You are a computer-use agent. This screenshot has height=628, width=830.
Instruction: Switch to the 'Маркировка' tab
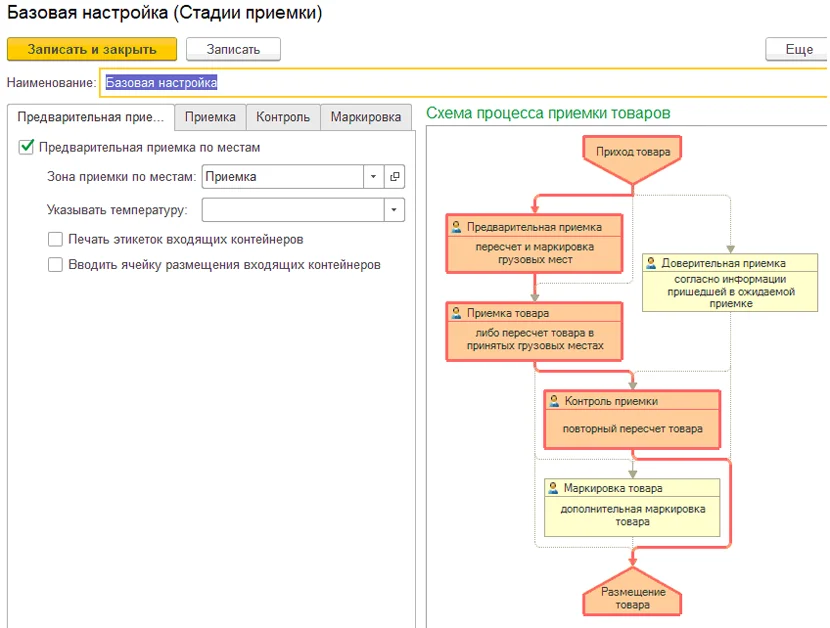[366, 117]
